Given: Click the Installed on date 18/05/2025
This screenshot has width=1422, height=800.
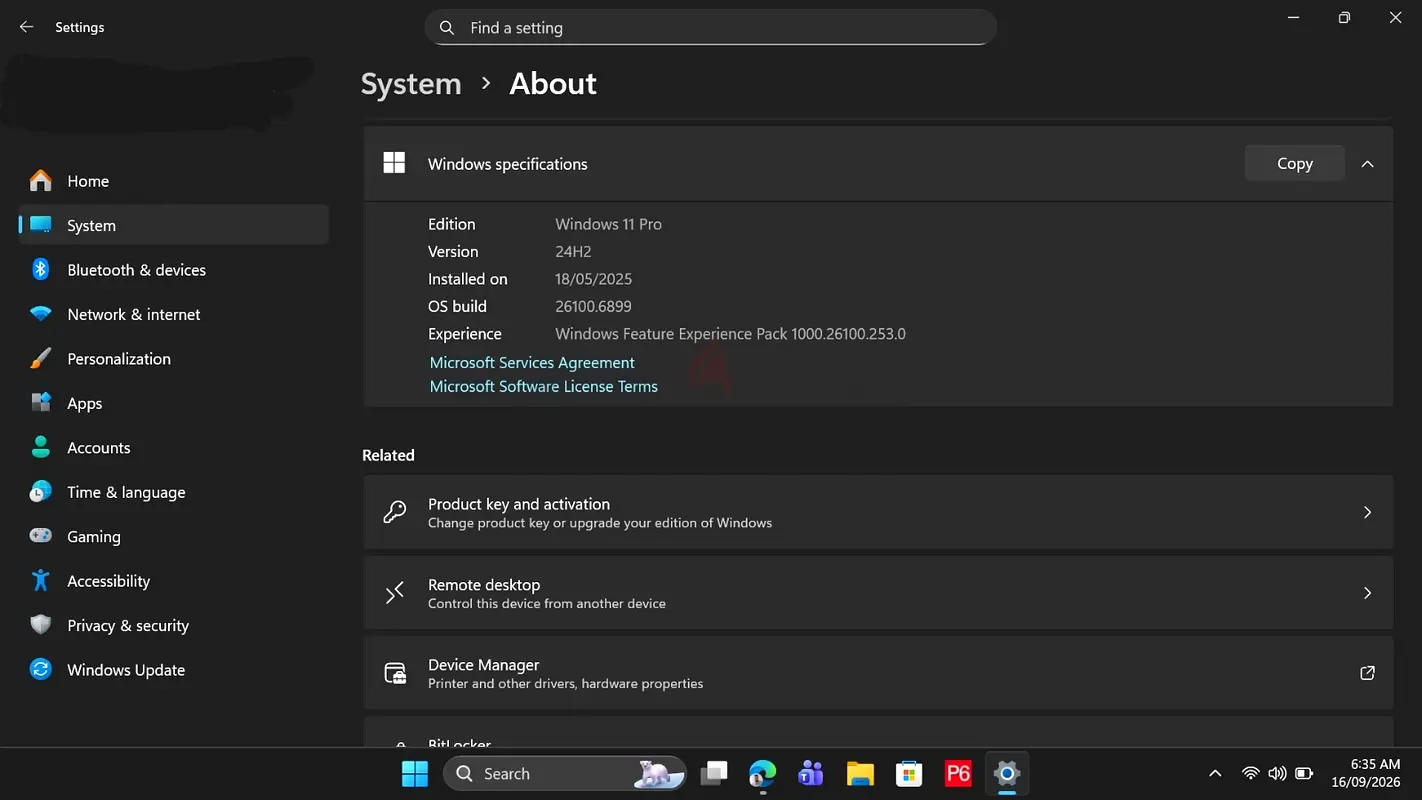Looking at the screenshot, I should (x=594, y=279).
